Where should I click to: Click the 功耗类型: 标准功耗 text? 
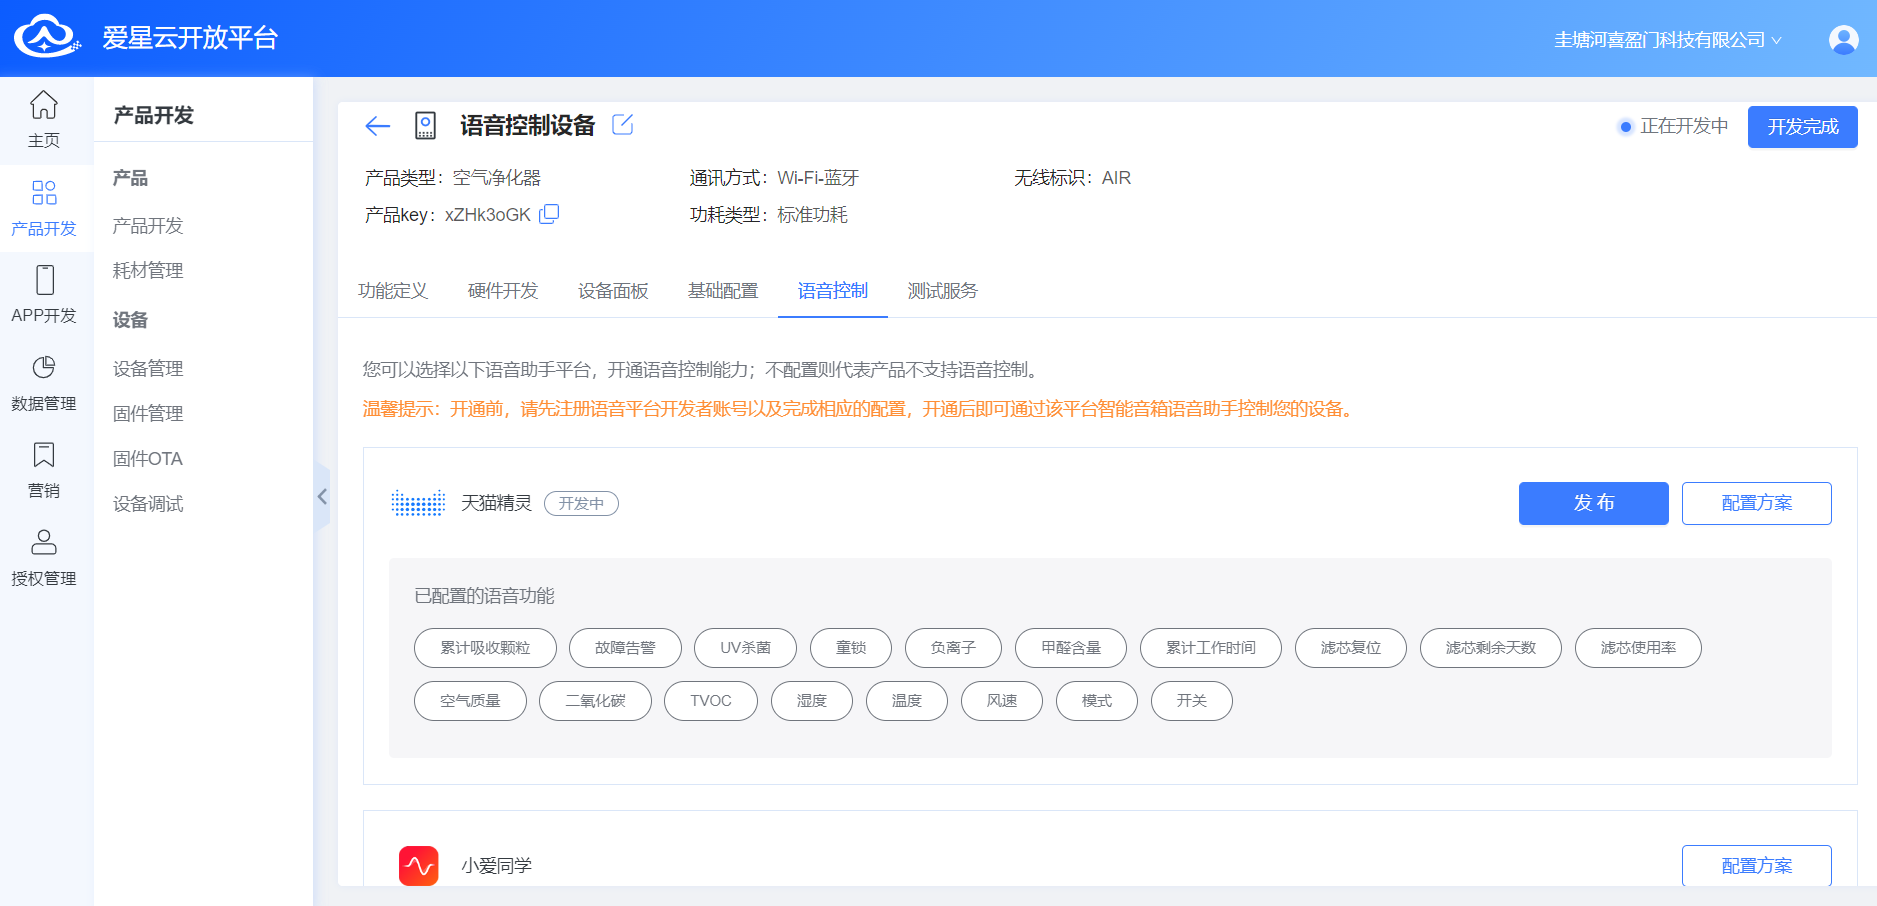(768, 215)
